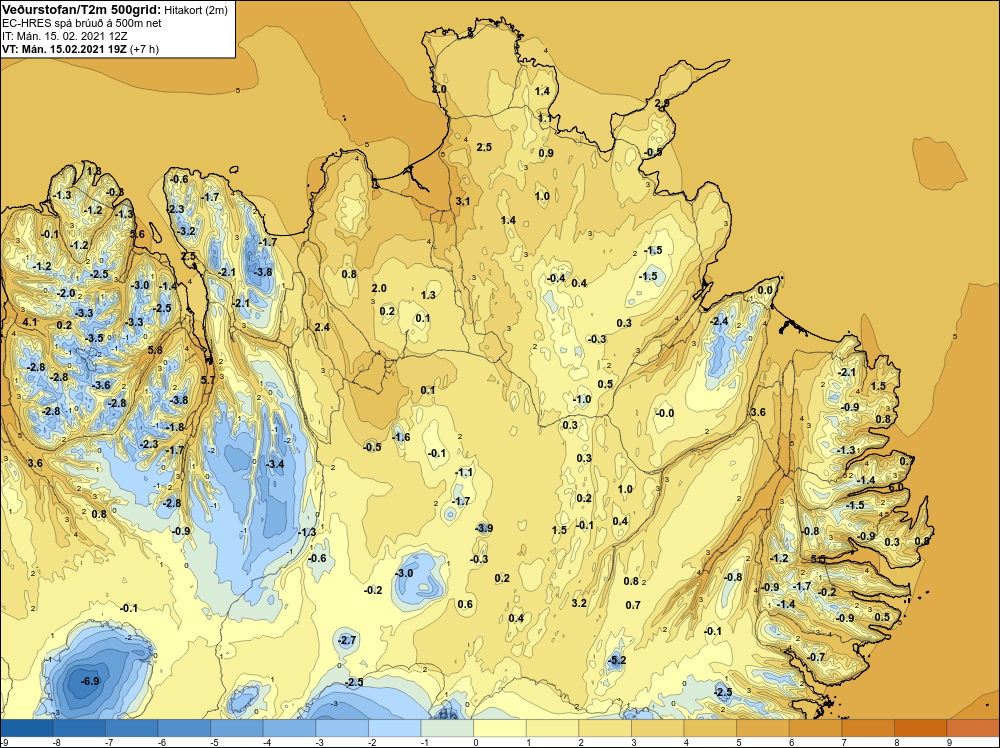The height and width of the screenshot is (748, 1000).
Task: Click the legend label '9'
Action: click(x=949, y=742)
